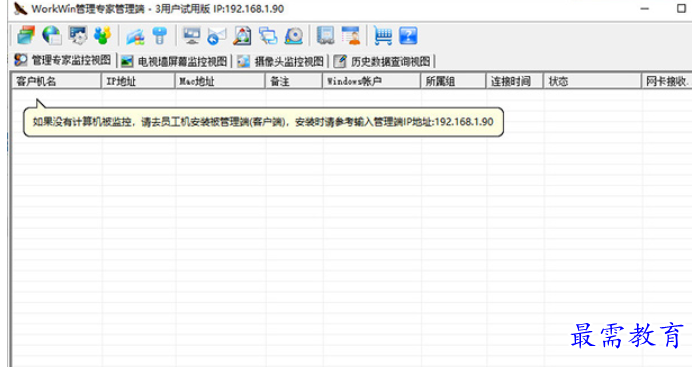Screen dimensions: 692x367
Task: Click the desktop monitor screen icon
Action: pyautogui.click(x=192, y=35)
